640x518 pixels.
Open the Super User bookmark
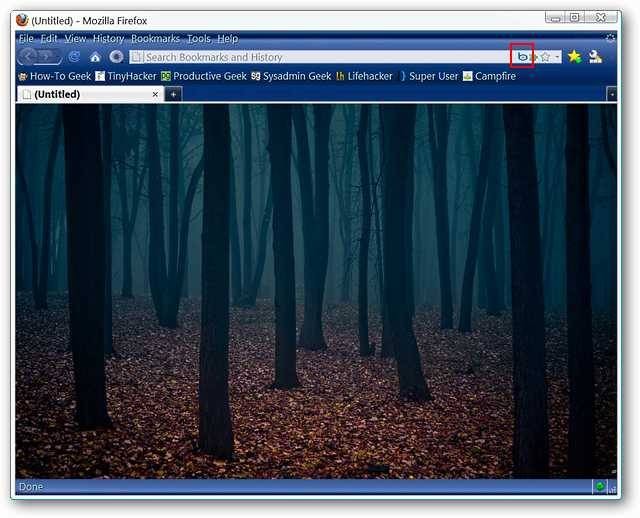[429, 76]
